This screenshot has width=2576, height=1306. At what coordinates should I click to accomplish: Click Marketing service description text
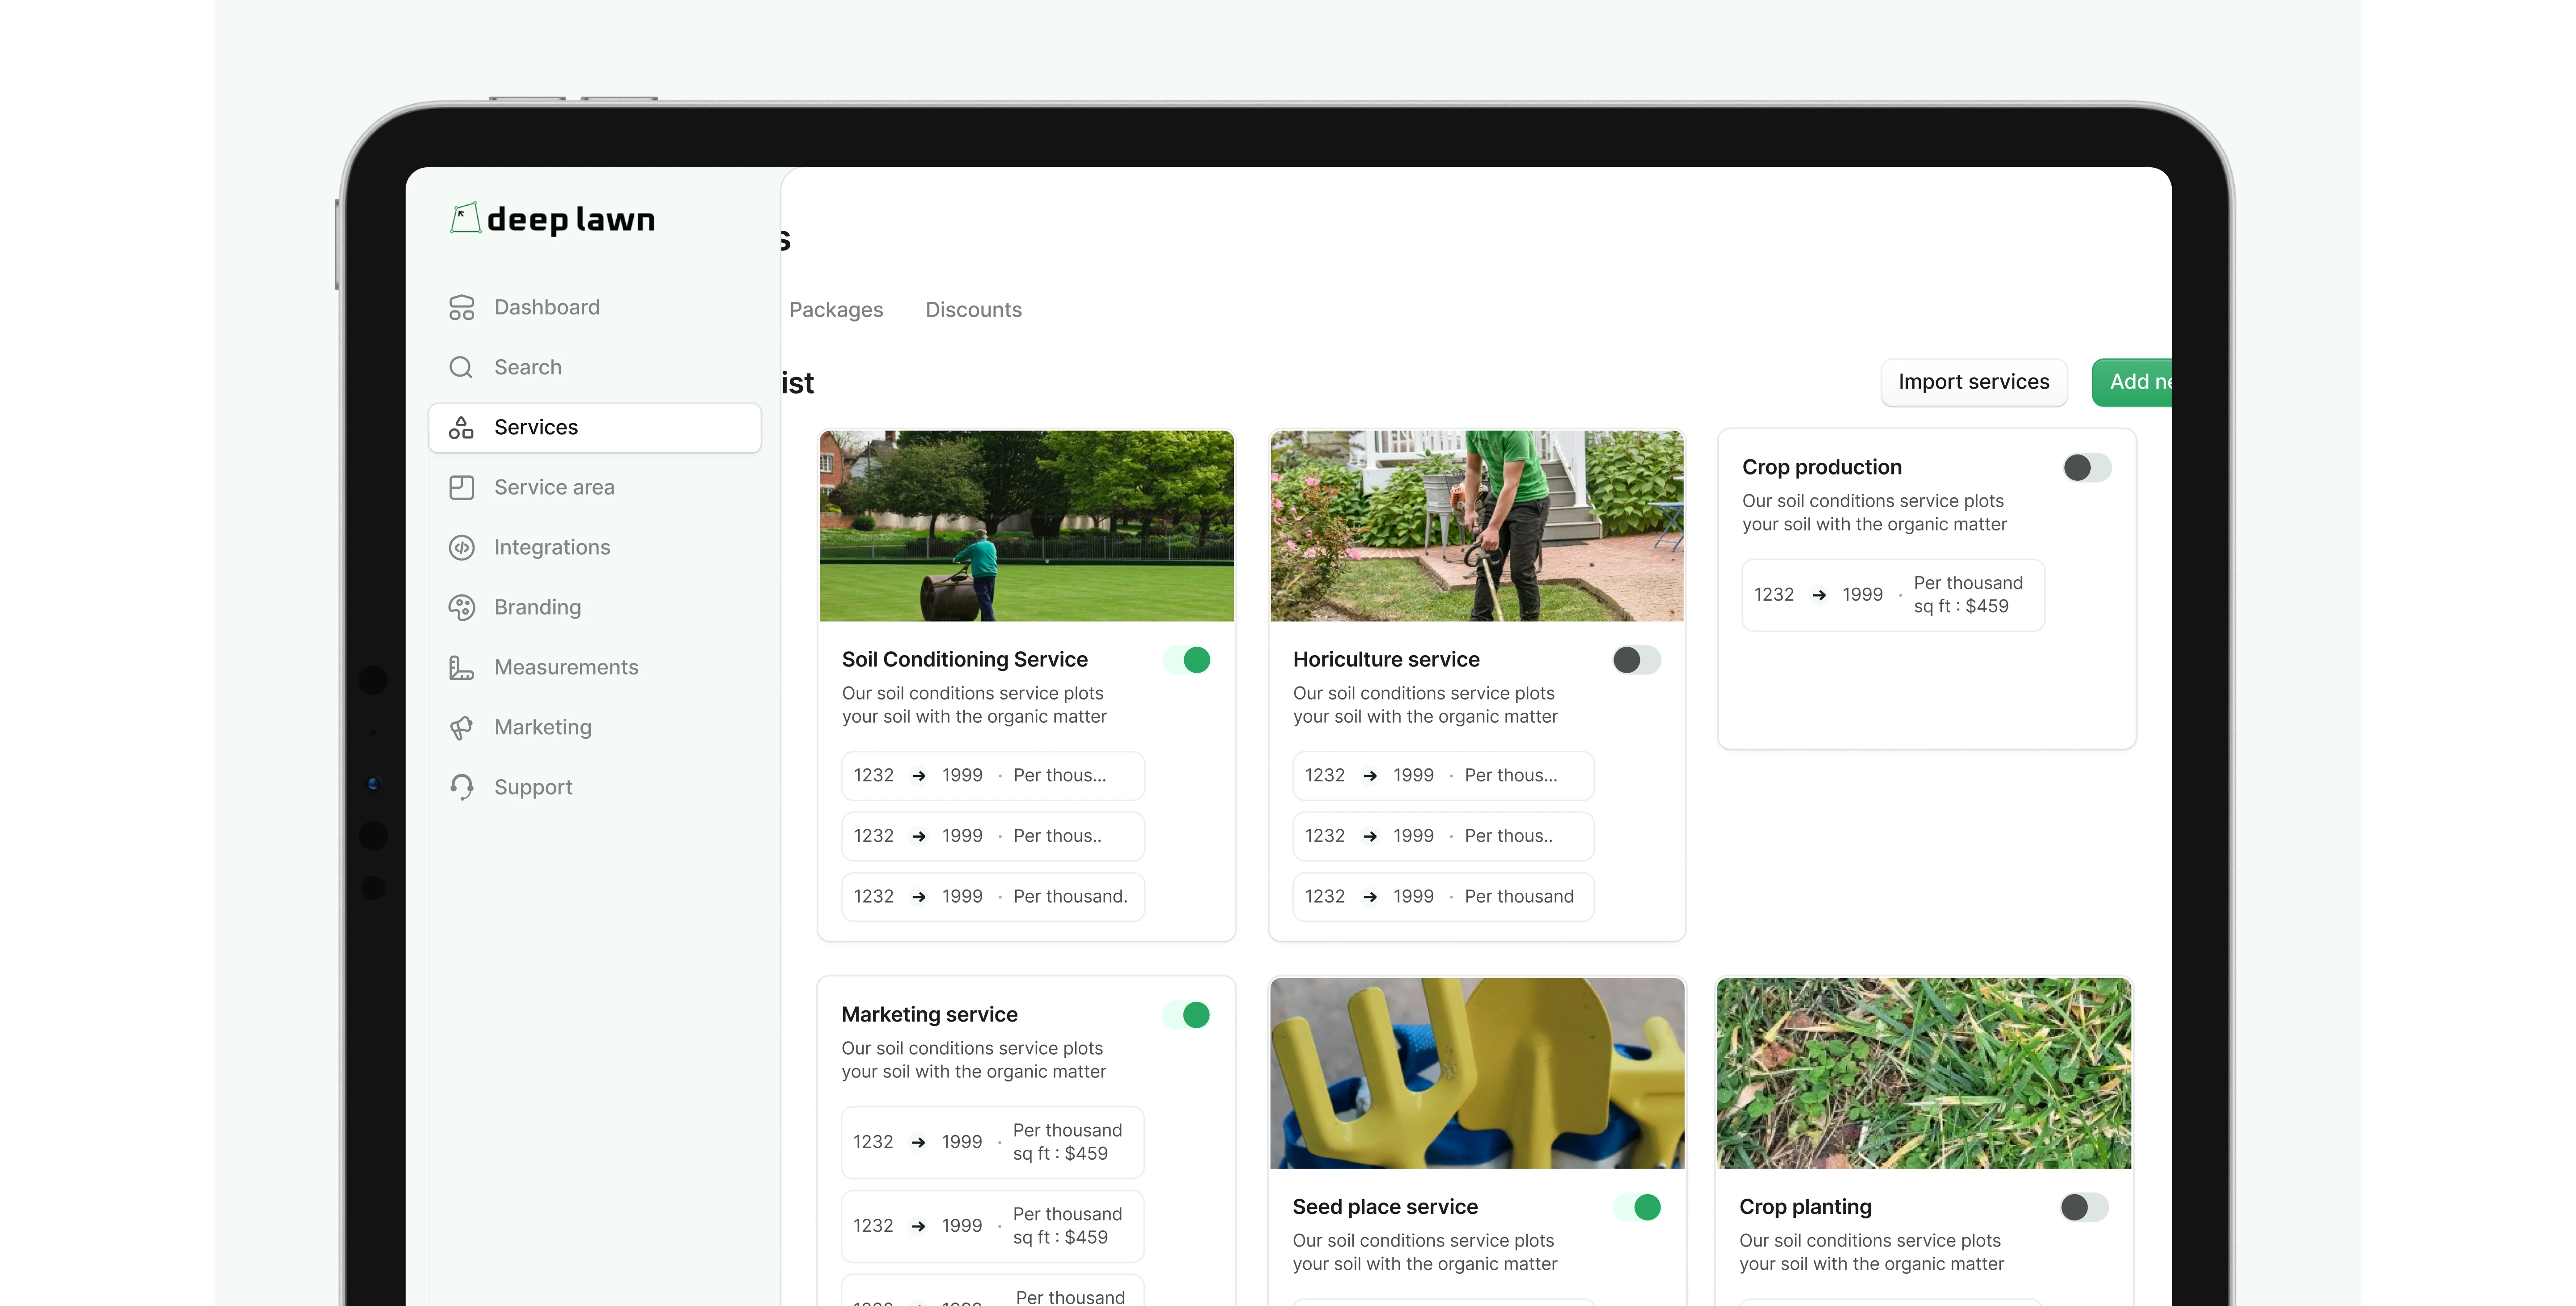point(974,1060)
